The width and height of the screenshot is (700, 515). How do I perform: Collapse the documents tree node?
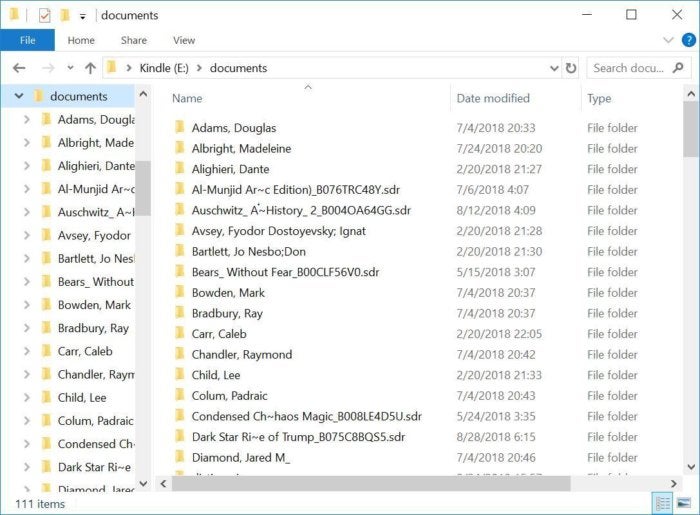point(19,96)
